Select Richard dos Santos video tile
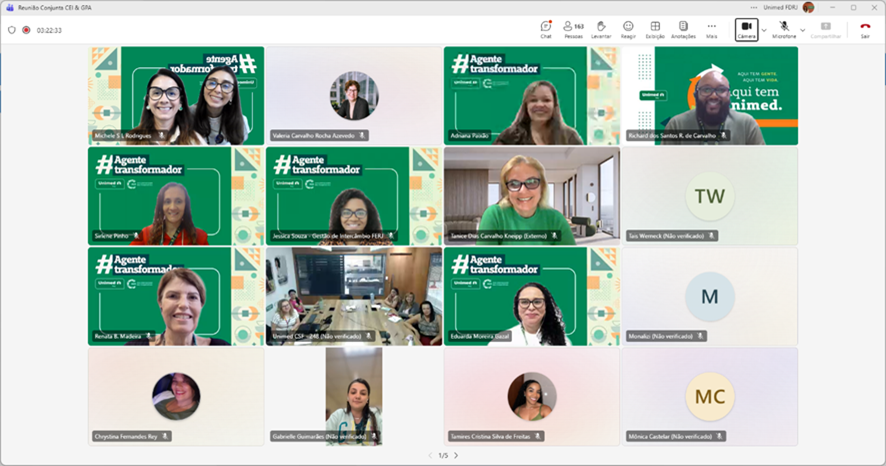 (710, 95)
